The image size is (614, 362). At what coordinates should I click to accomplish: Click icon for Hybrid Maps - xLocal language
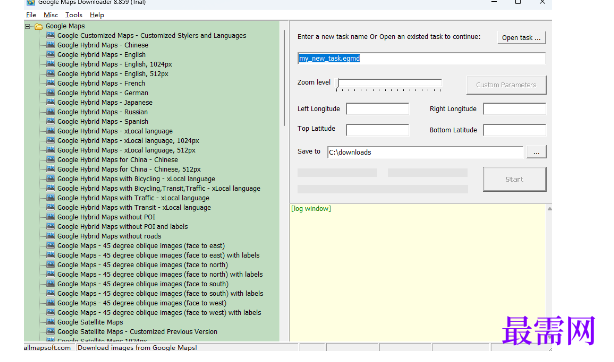50,131
